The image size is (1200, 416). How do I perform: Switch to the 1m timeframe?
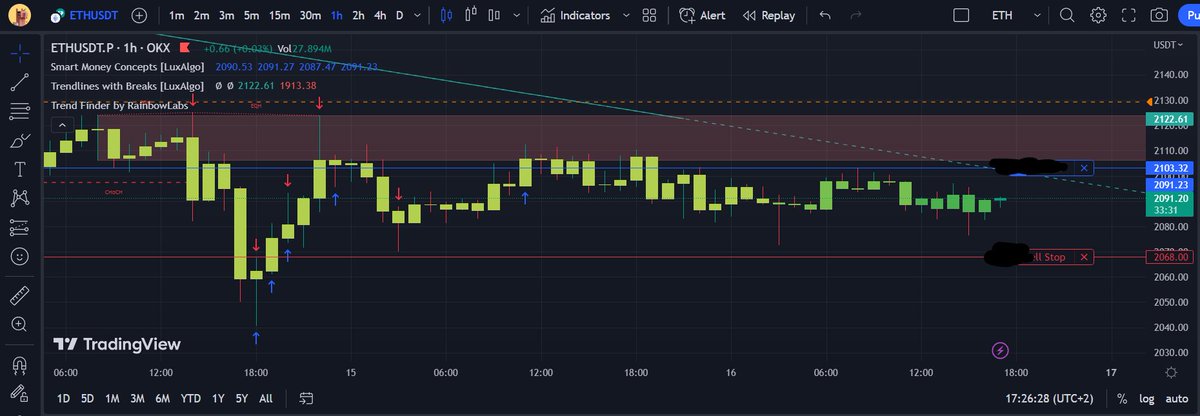(x=177, y=16)
